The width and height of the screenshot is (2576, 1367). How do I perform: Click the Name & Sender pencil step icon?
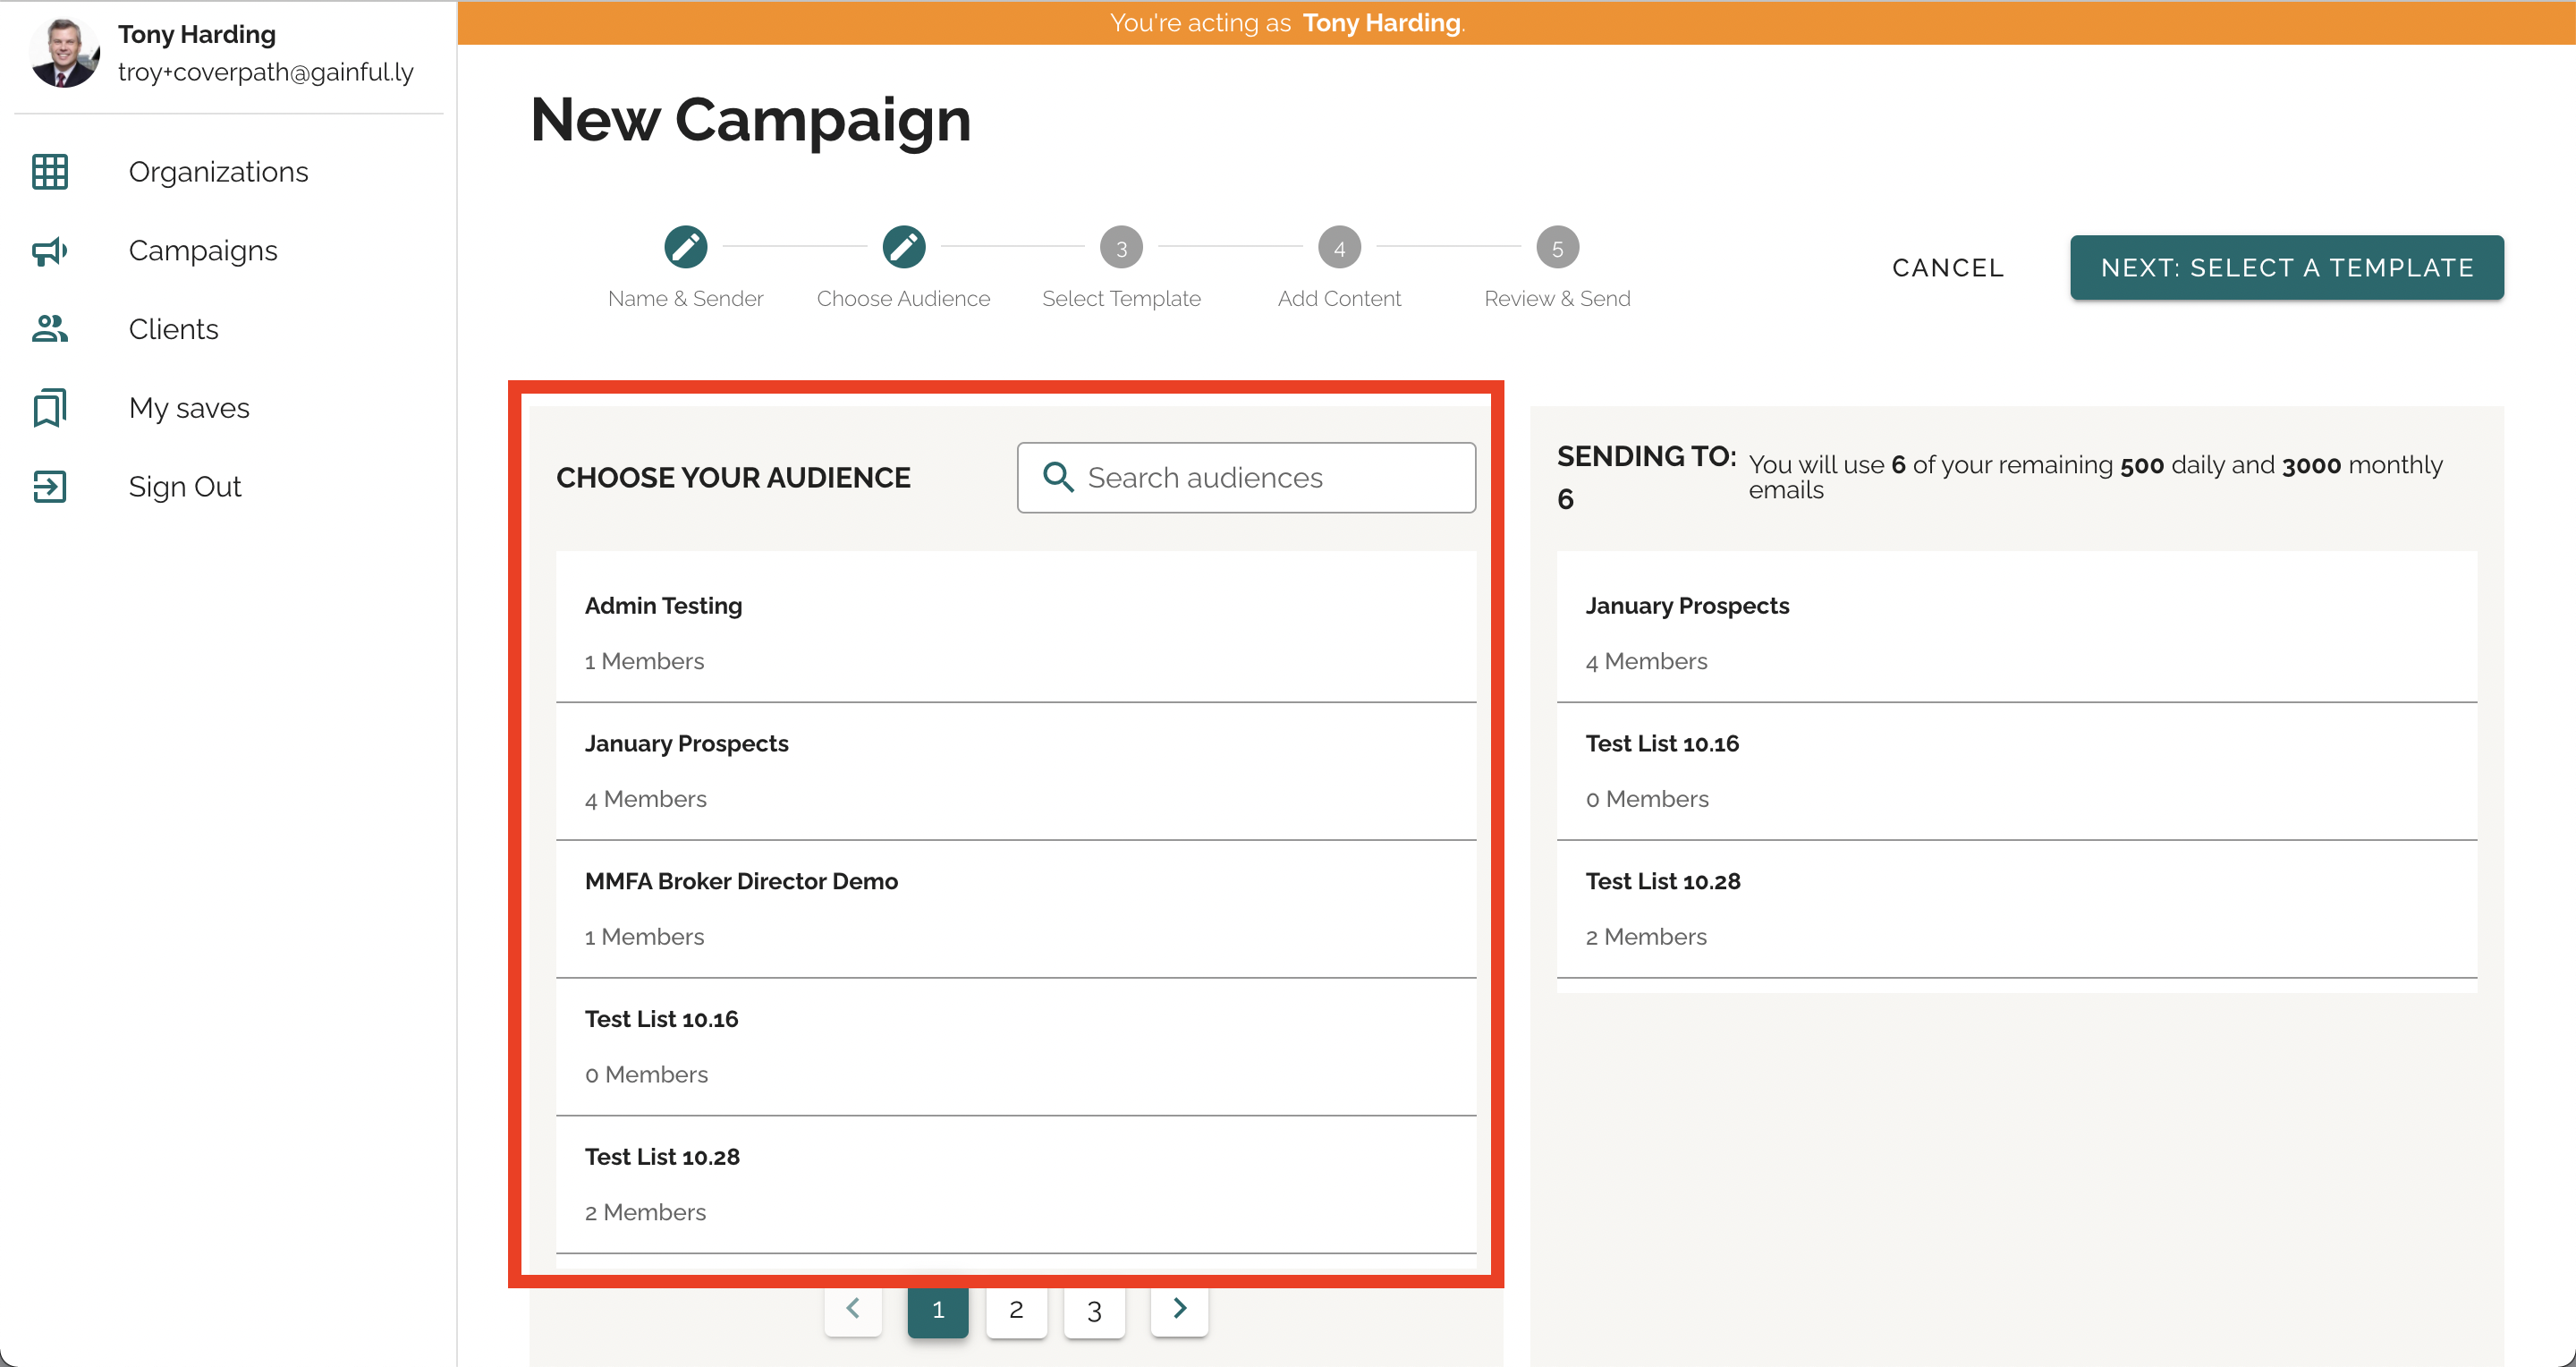(685, 247)
